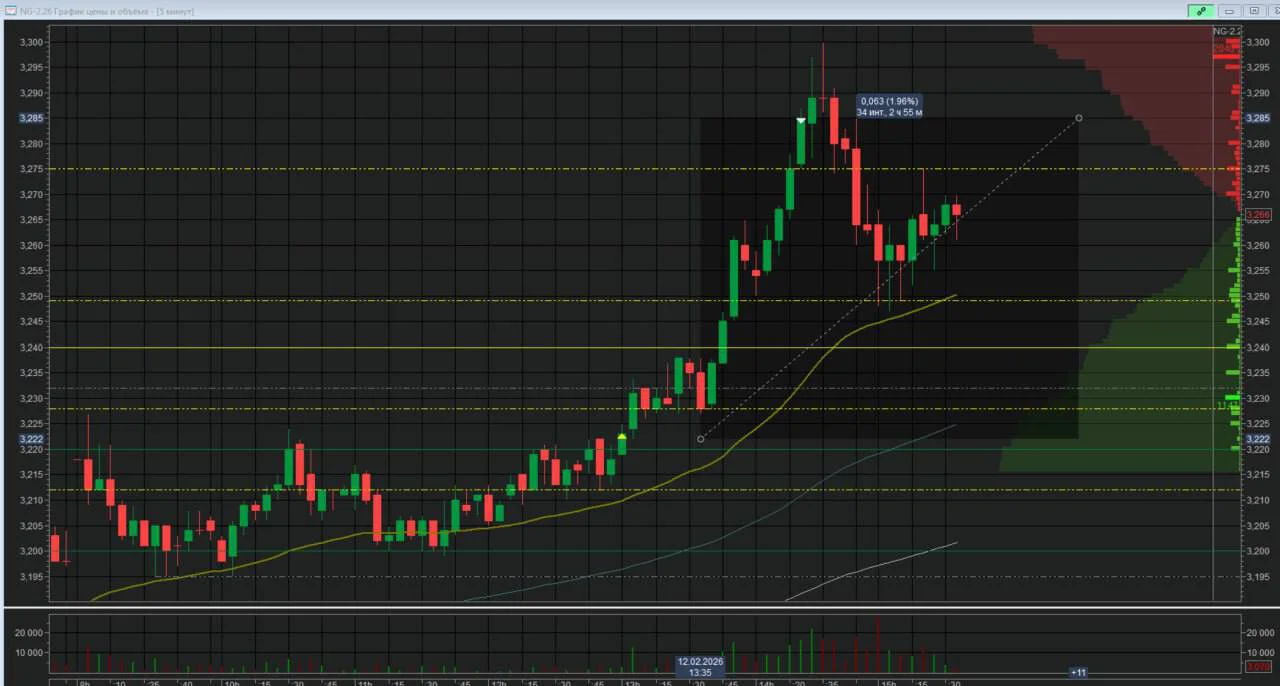Maximize the NG-2.26 chart window
This screenshot has height=686, width=1280.
[x=1253, y=11]
